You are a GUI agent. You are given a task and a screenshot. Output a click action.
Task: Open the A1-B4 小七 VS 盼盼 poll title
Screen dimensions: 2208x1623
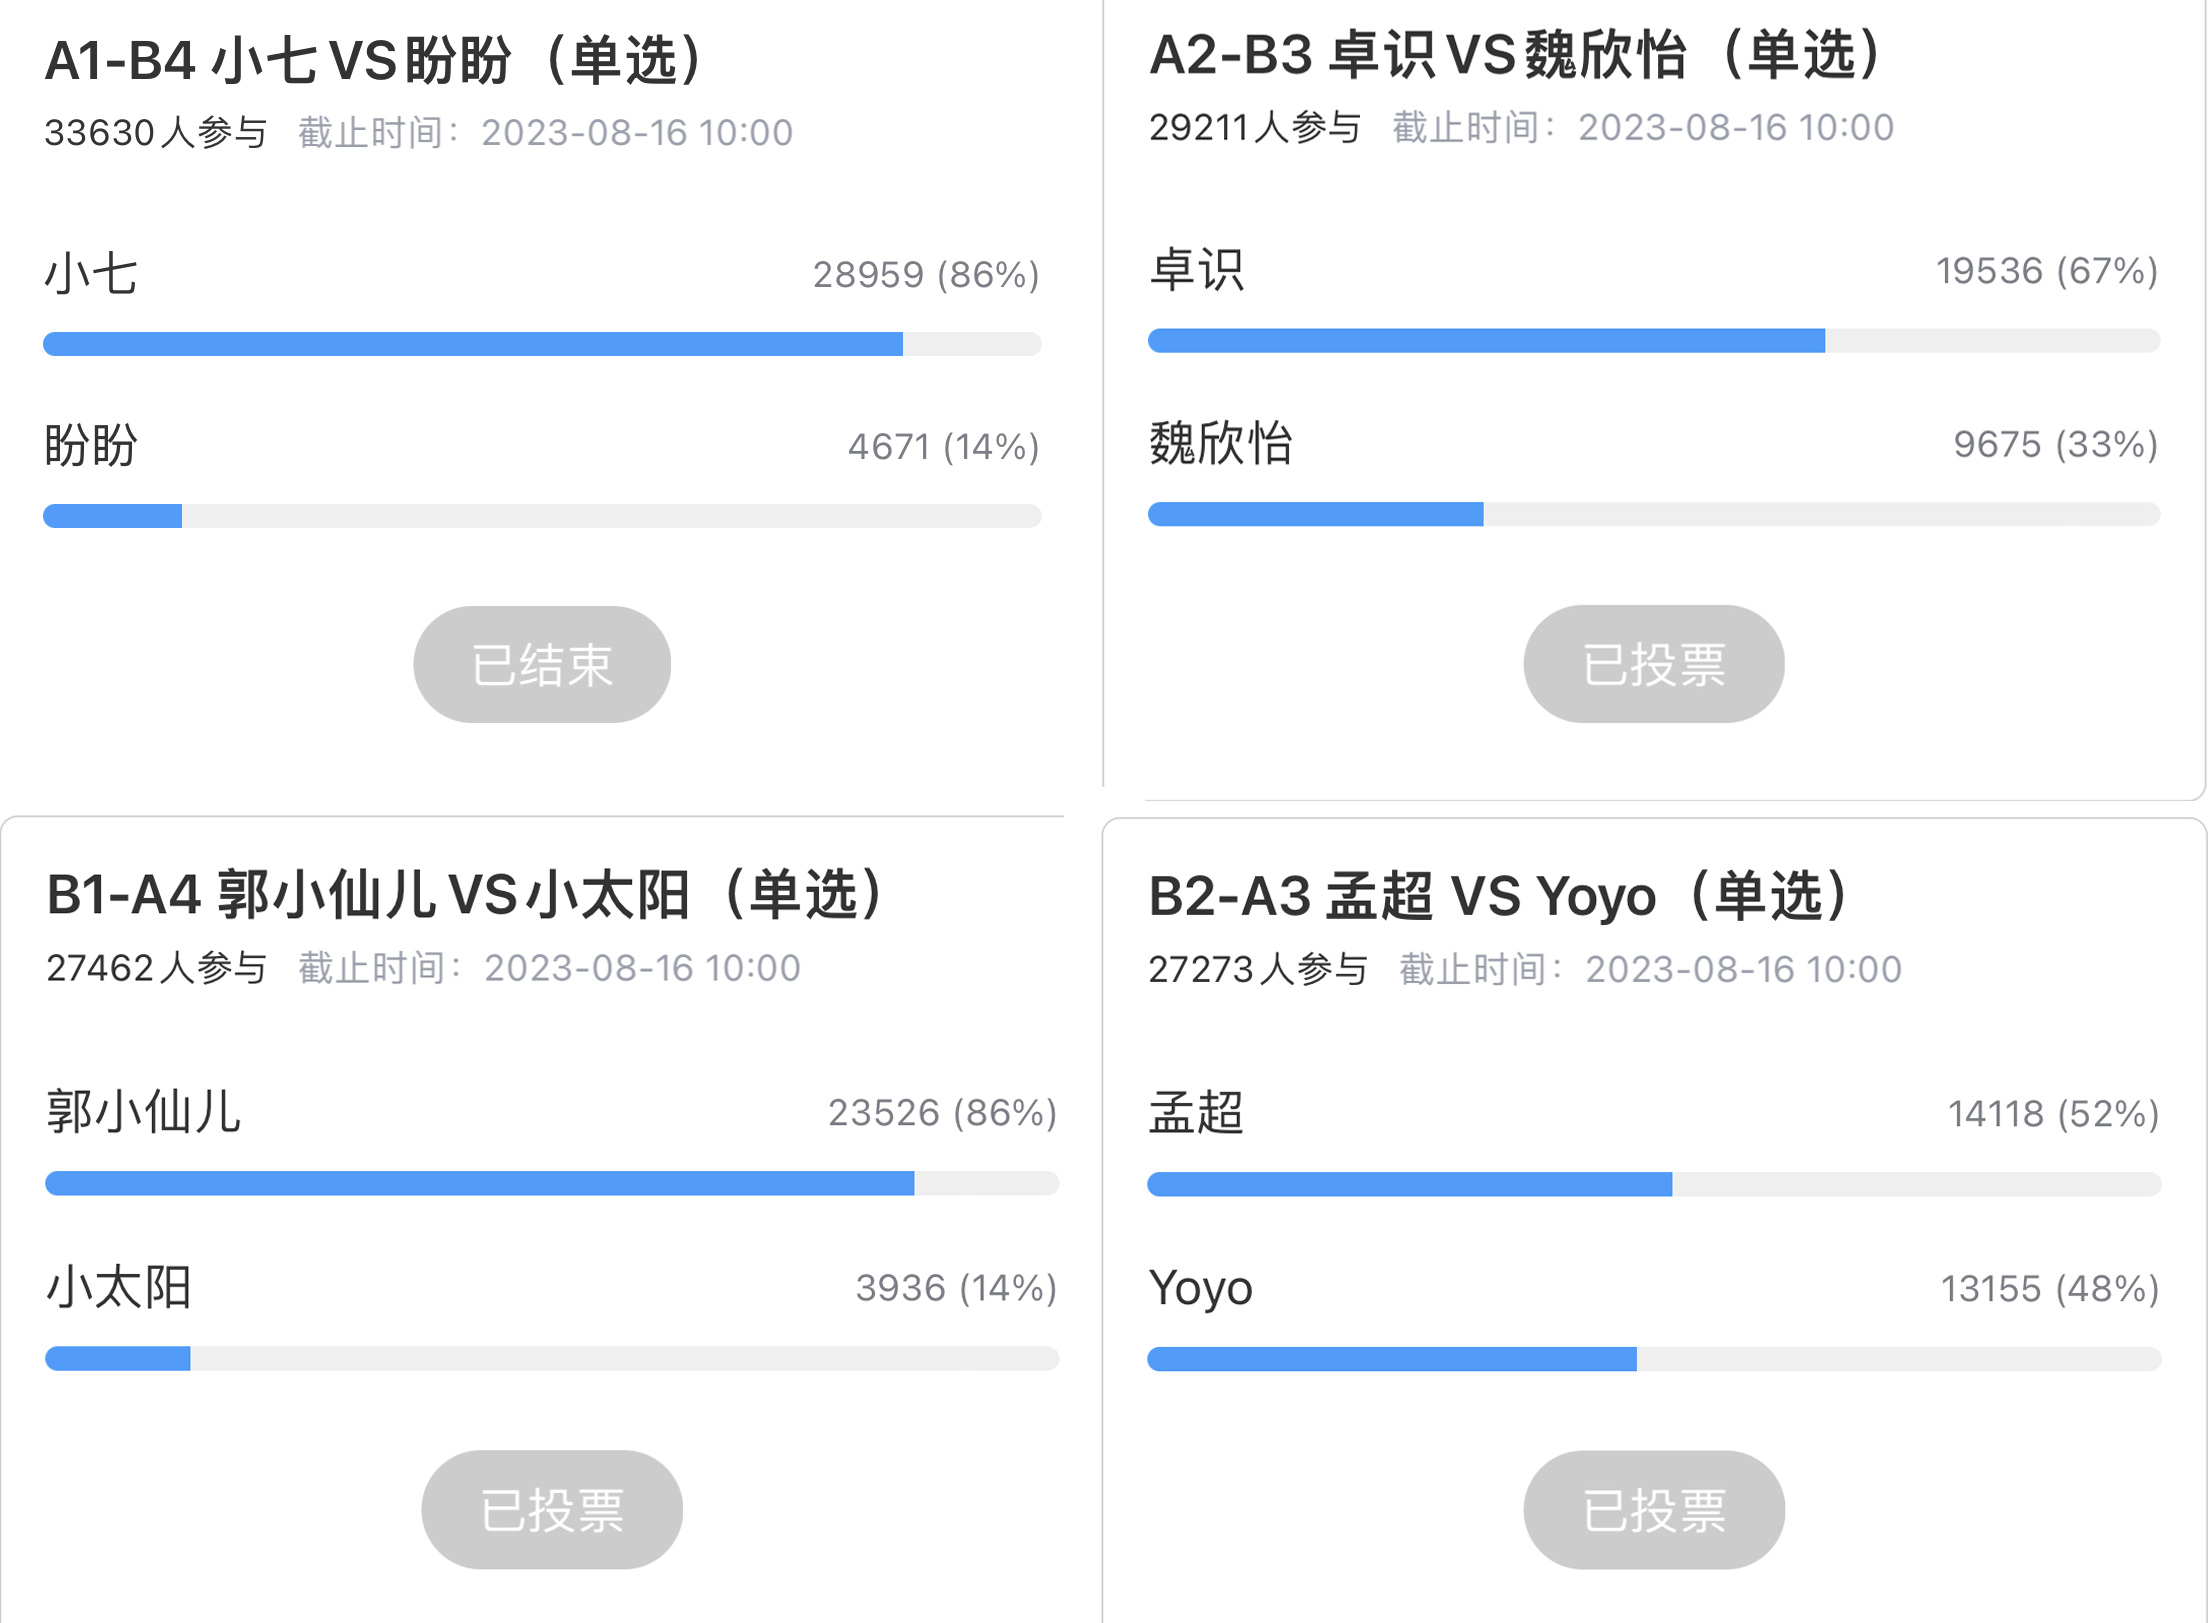(x=379, y=60)
